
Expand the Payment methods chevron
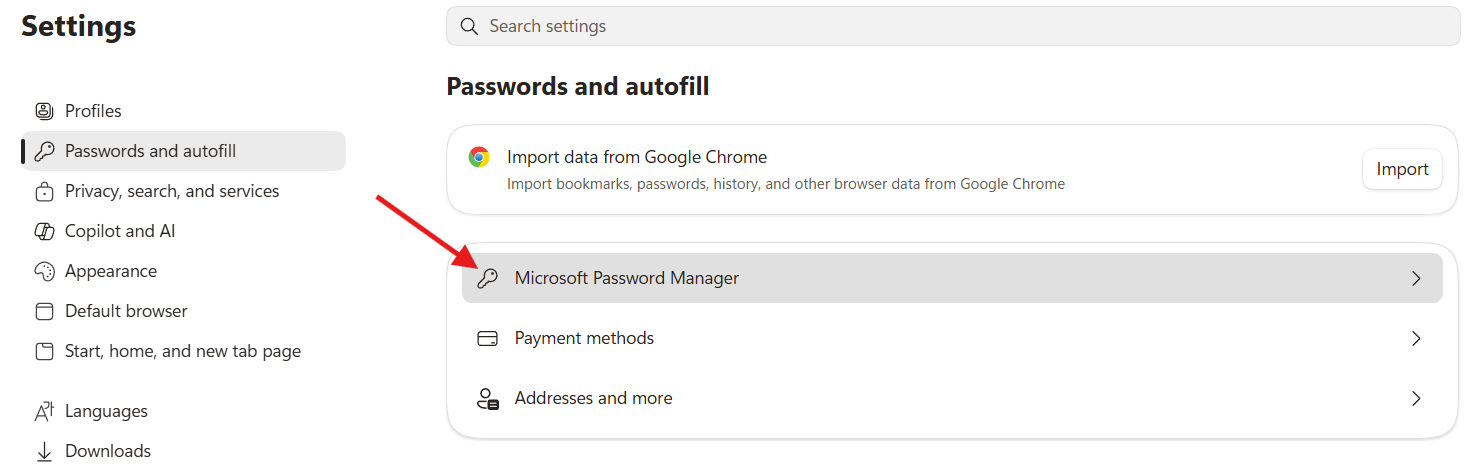(x=1416, y=338)
